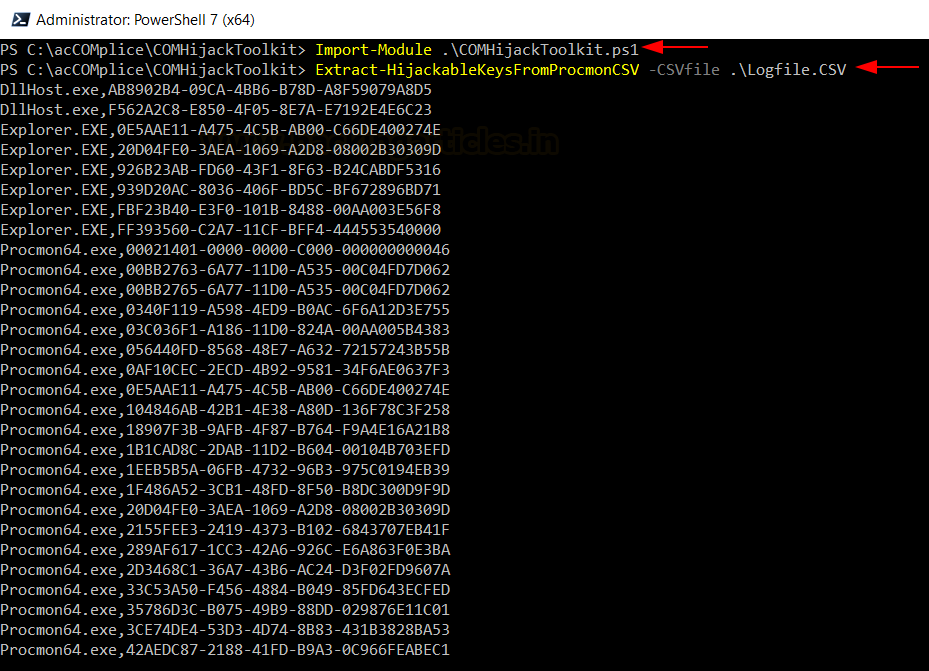Select the line Procmon64.exe,2155FEE3-2419-4373-B102-6843707EB41F
Viewport: 929px width, 671px height.
225,530
